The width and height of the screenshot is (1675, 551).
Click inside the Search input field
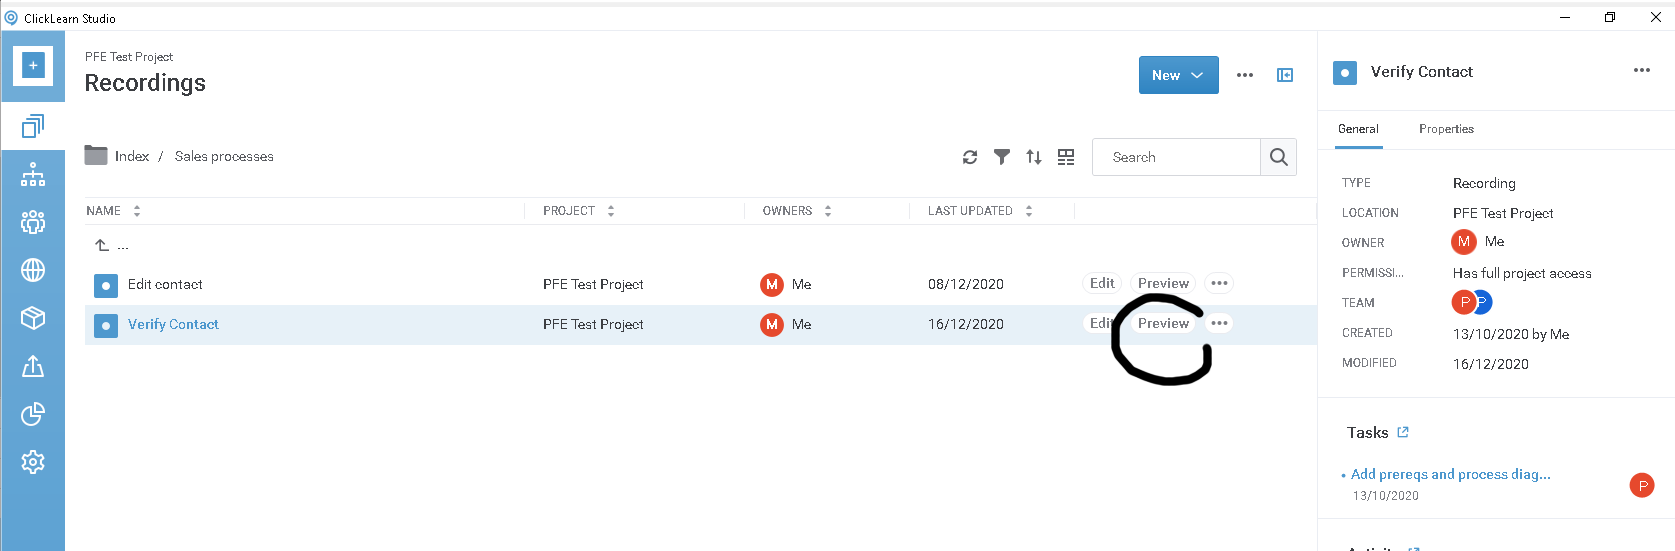point(1176,157)
